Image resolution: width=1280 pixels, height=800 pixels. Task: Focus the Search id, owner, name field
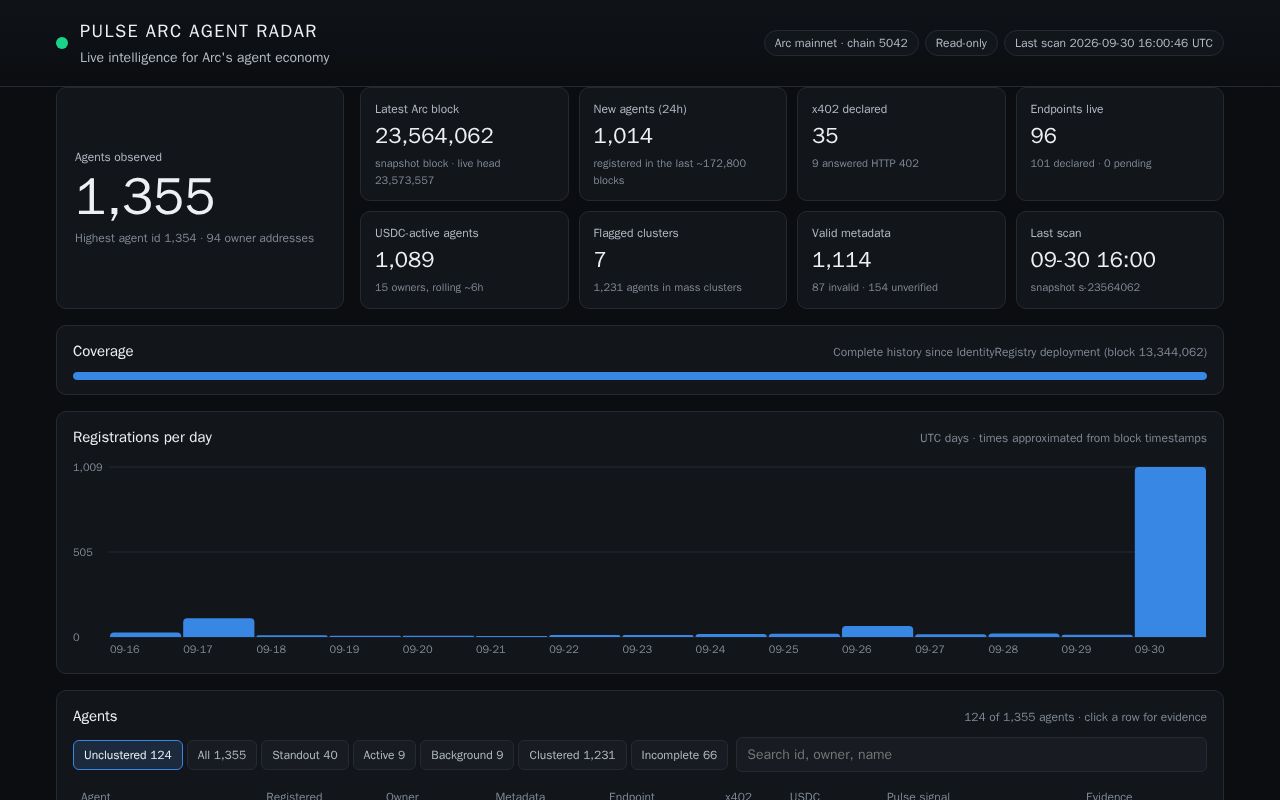(971, 755)
